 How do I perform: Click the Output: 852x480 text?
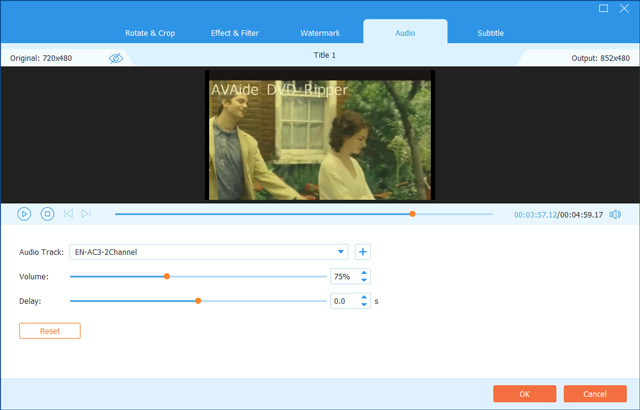click(600, 58)
